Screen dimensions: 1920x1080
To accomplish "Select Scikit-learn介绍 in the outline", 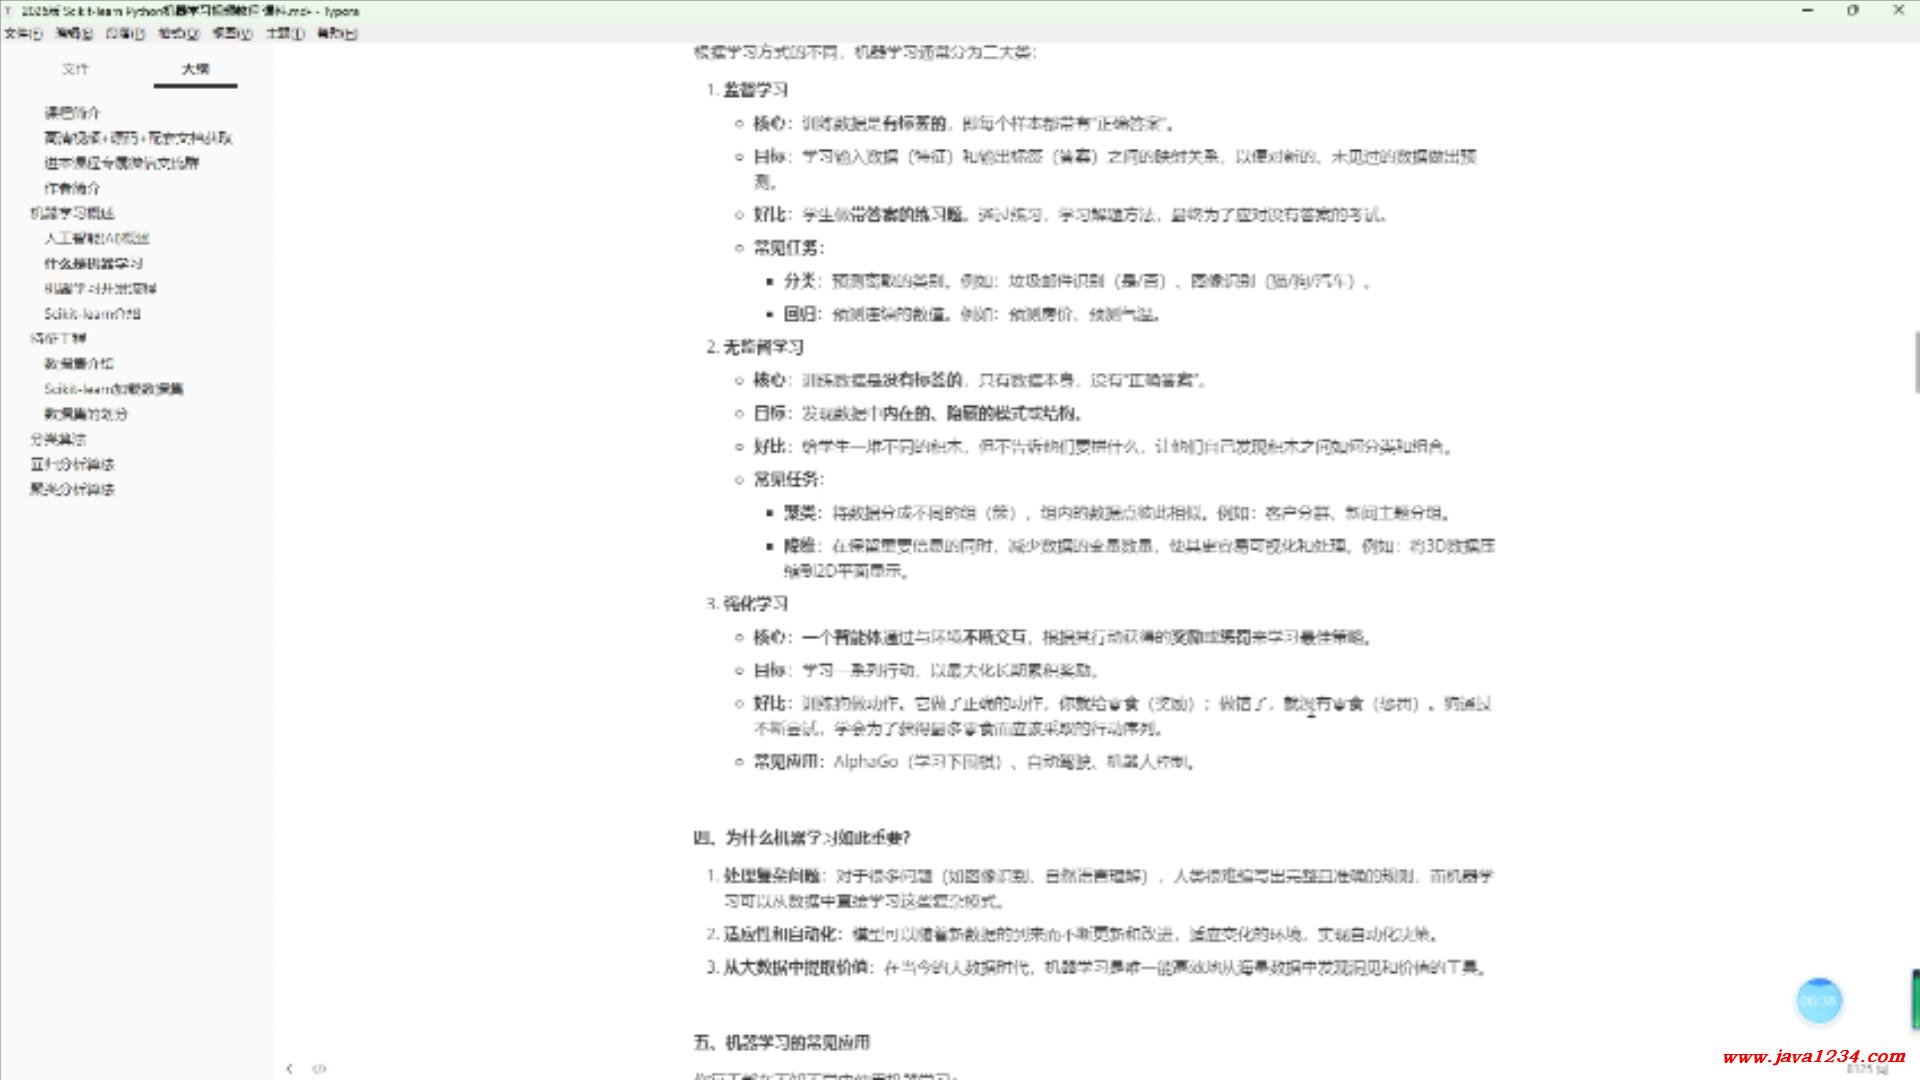I will [92, 313].
